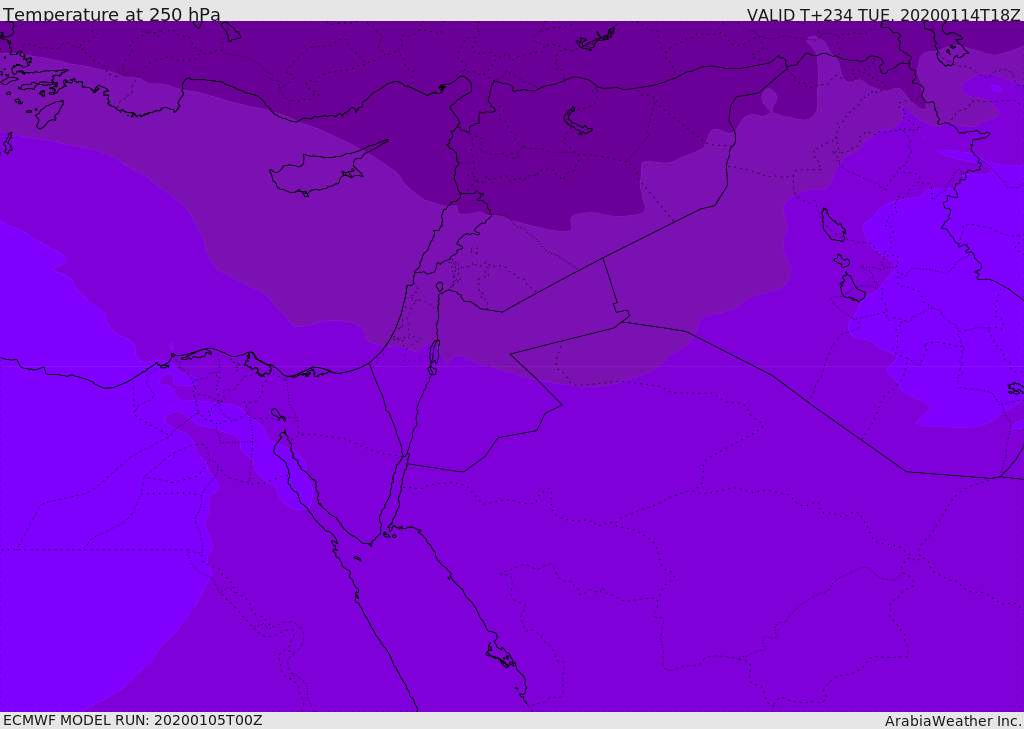The width and height of the screenshot is (1024, 729).
Task: Click the 'ECMWF MODEL RUN: 20200105T00Z' text
Action: pyautogui.click(x=133, y=720)
